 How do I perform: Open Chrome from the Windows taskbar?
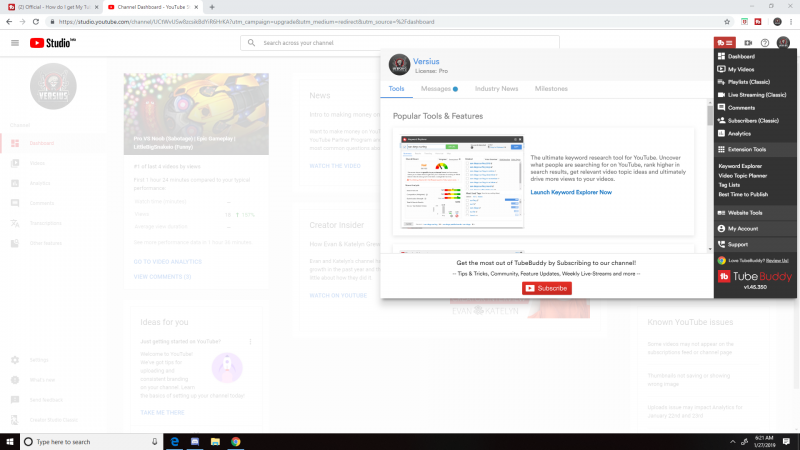235,441
